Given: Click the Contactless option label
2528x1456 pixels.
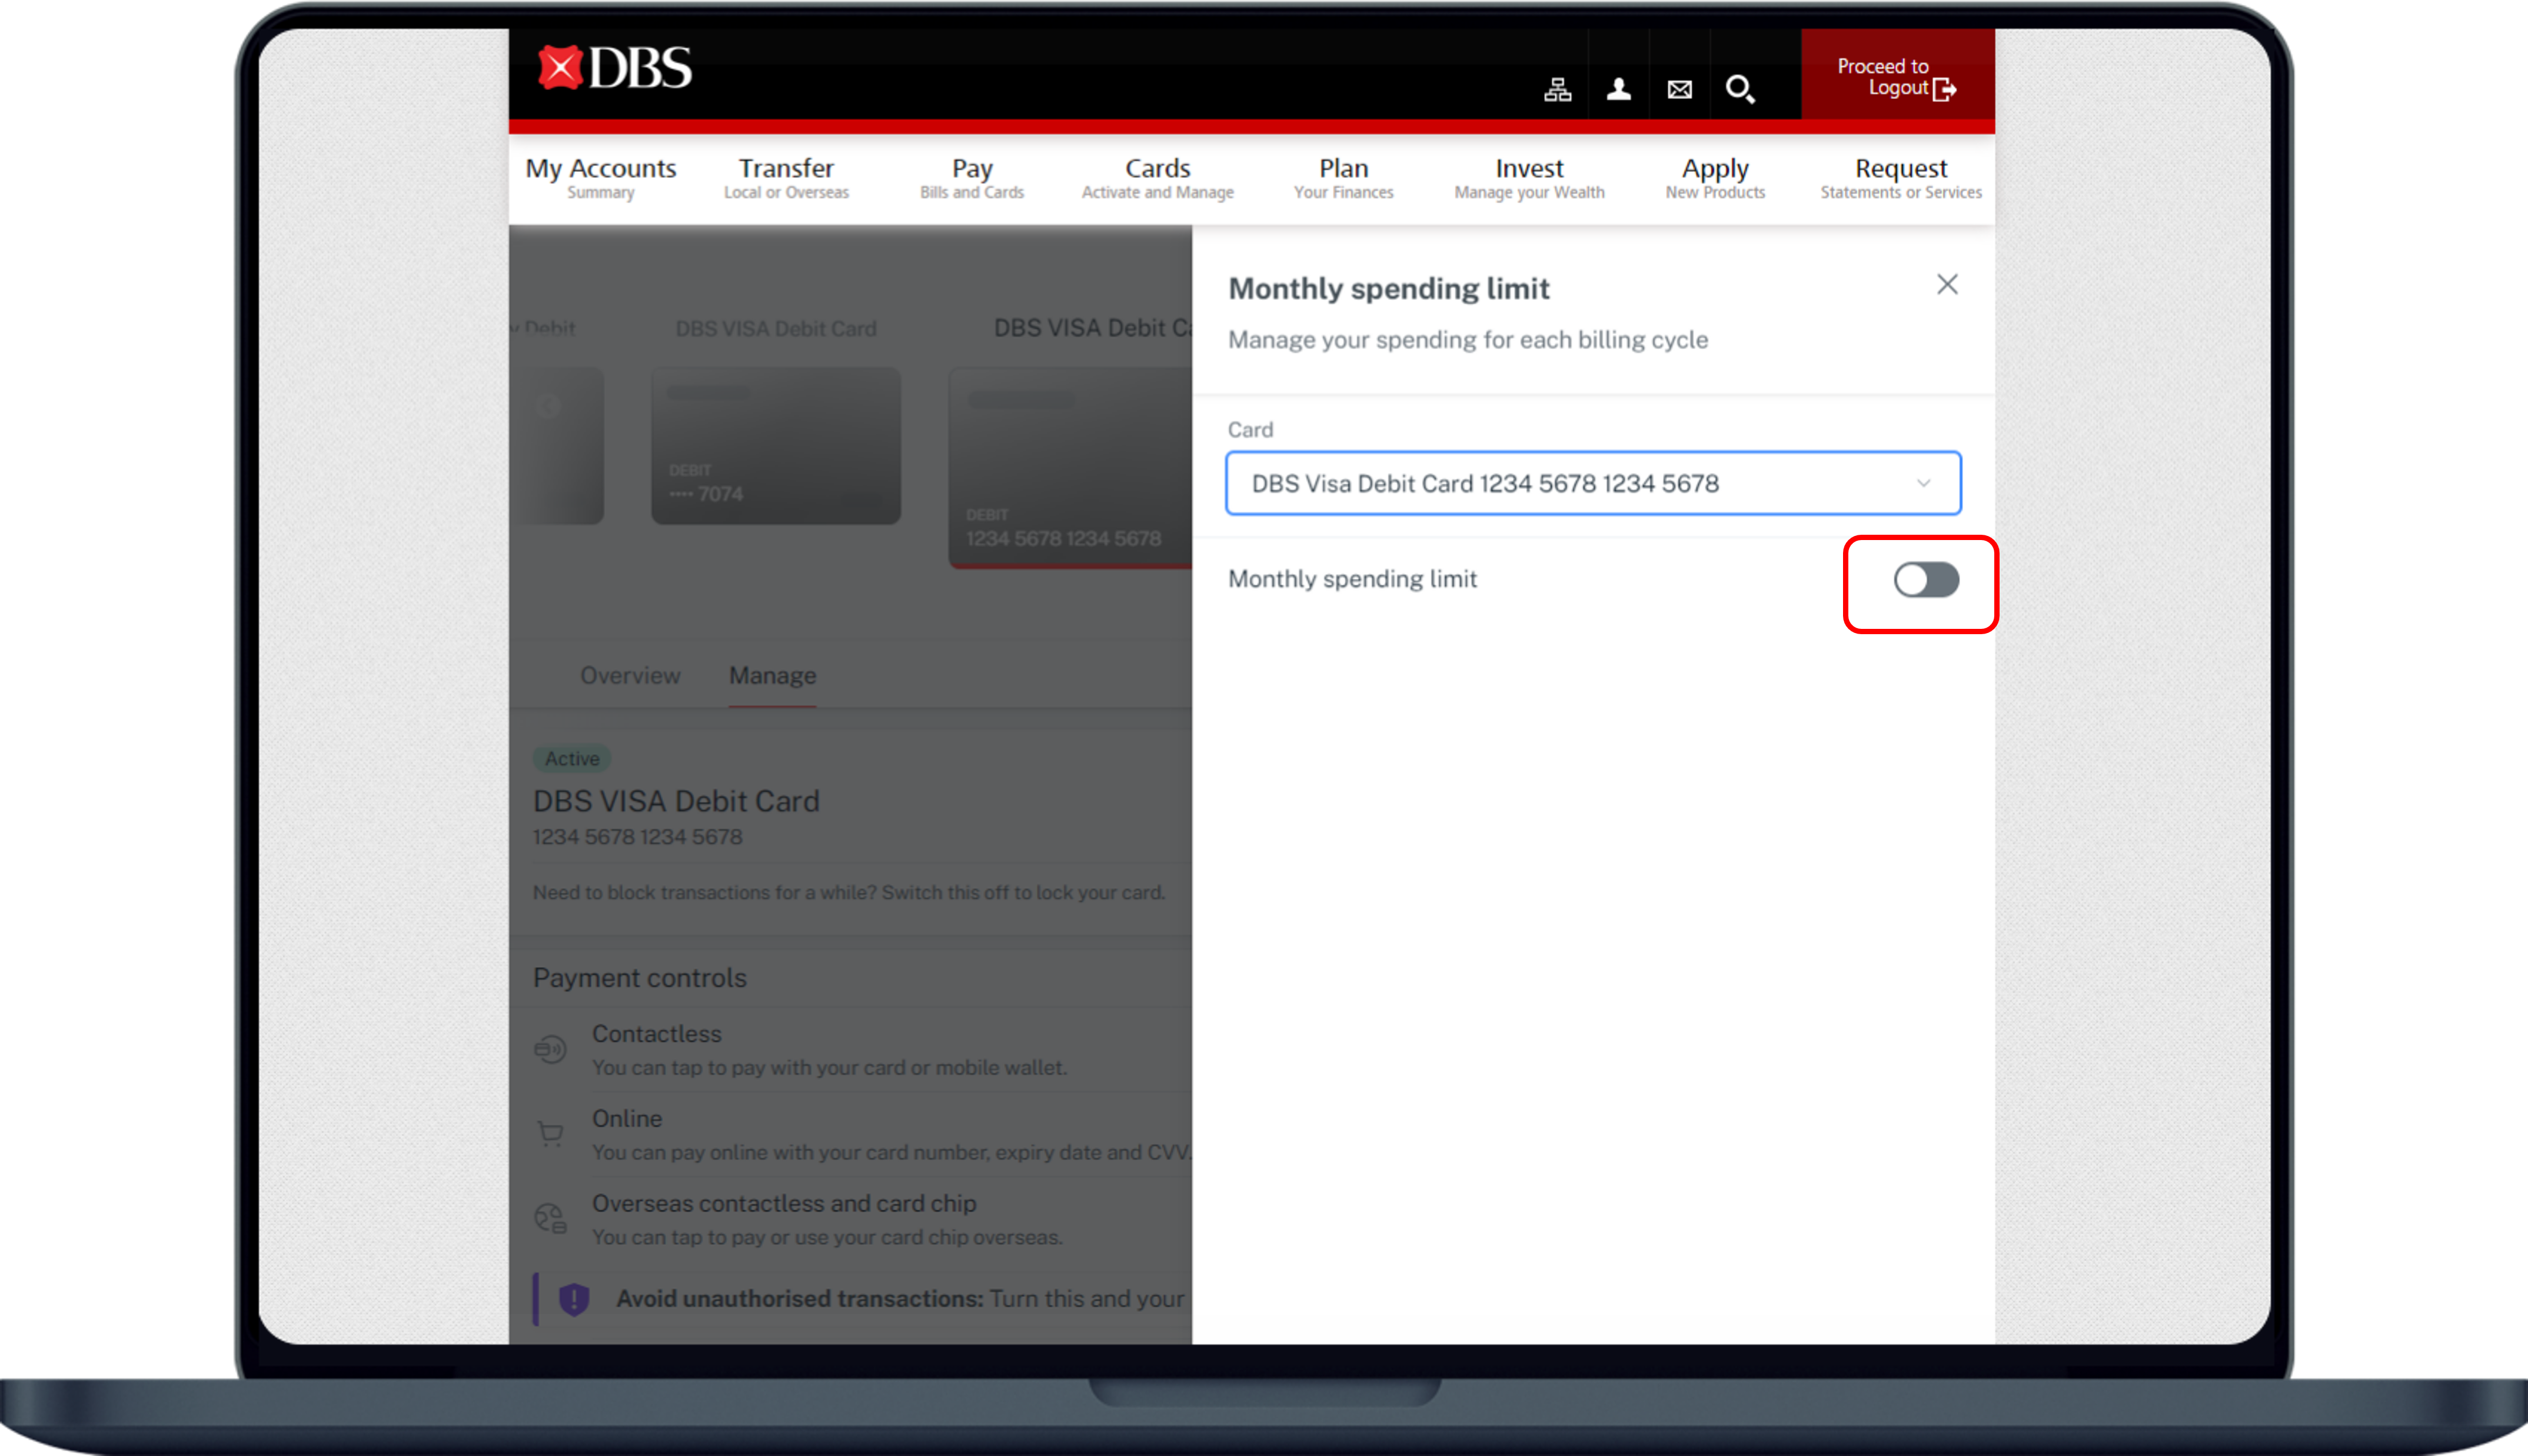Looking at the screenshot, I should pyautogui.click(x=656, y=1034).
